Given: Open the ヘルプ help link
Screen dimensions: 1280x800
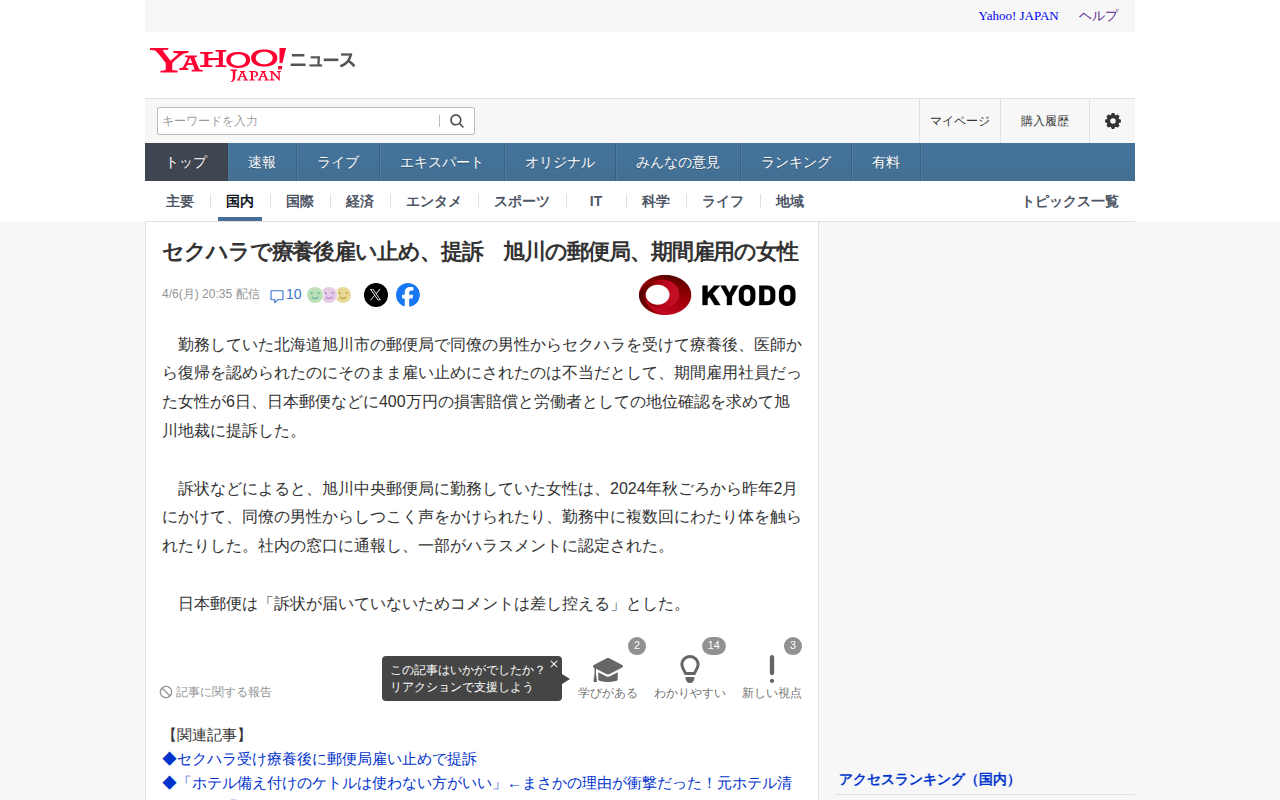Looking at the screenshot, I should point(1098,16).
